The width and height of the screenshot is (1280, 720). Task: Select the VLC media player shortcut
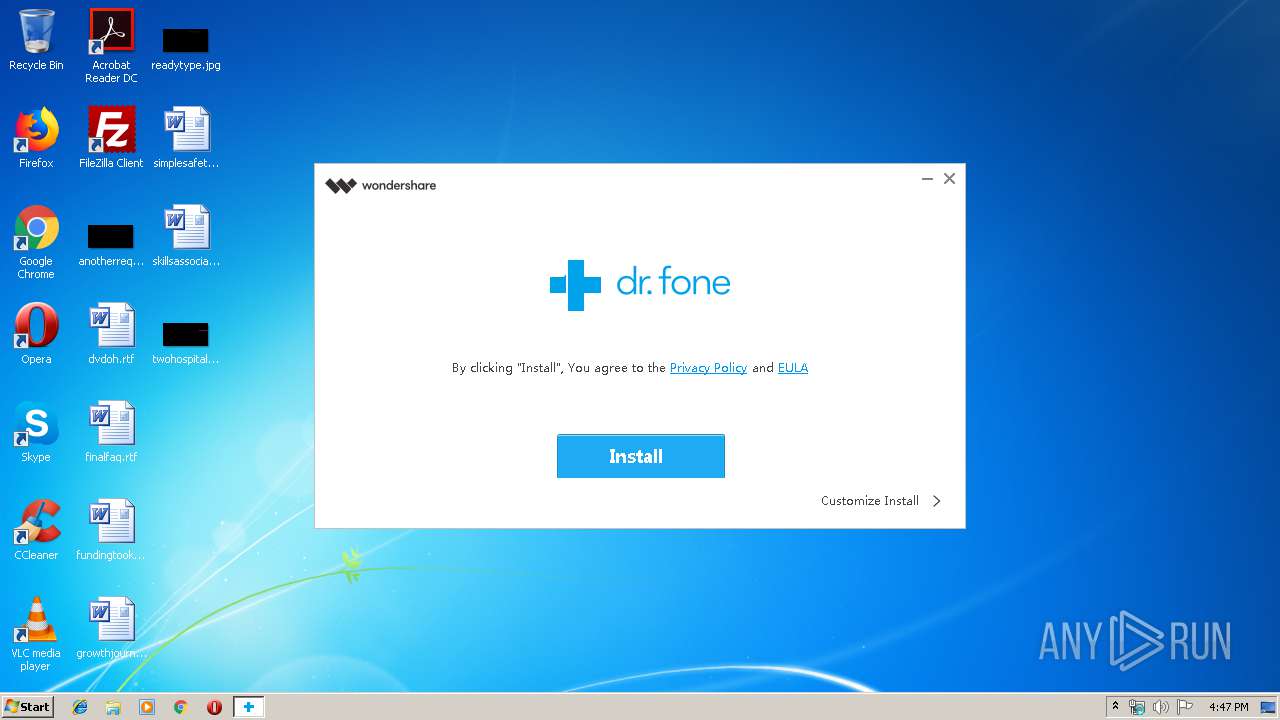(36, 634)
